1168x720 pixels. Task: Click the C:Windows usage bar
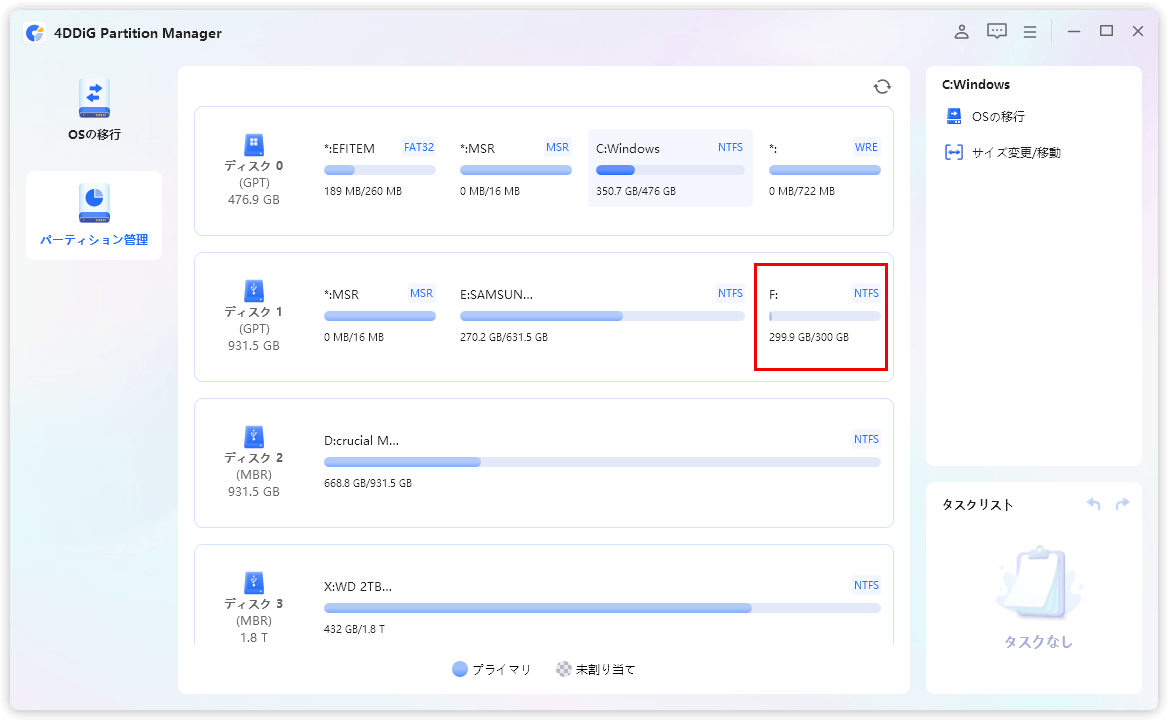[670, 171]
